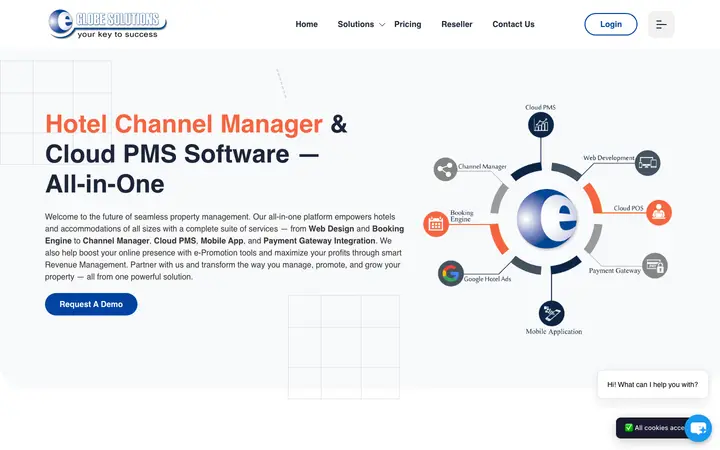Click the Booking Engine label text
Image resolution: width=720 pixels, height=450 pixels.
tap(461, 216)
